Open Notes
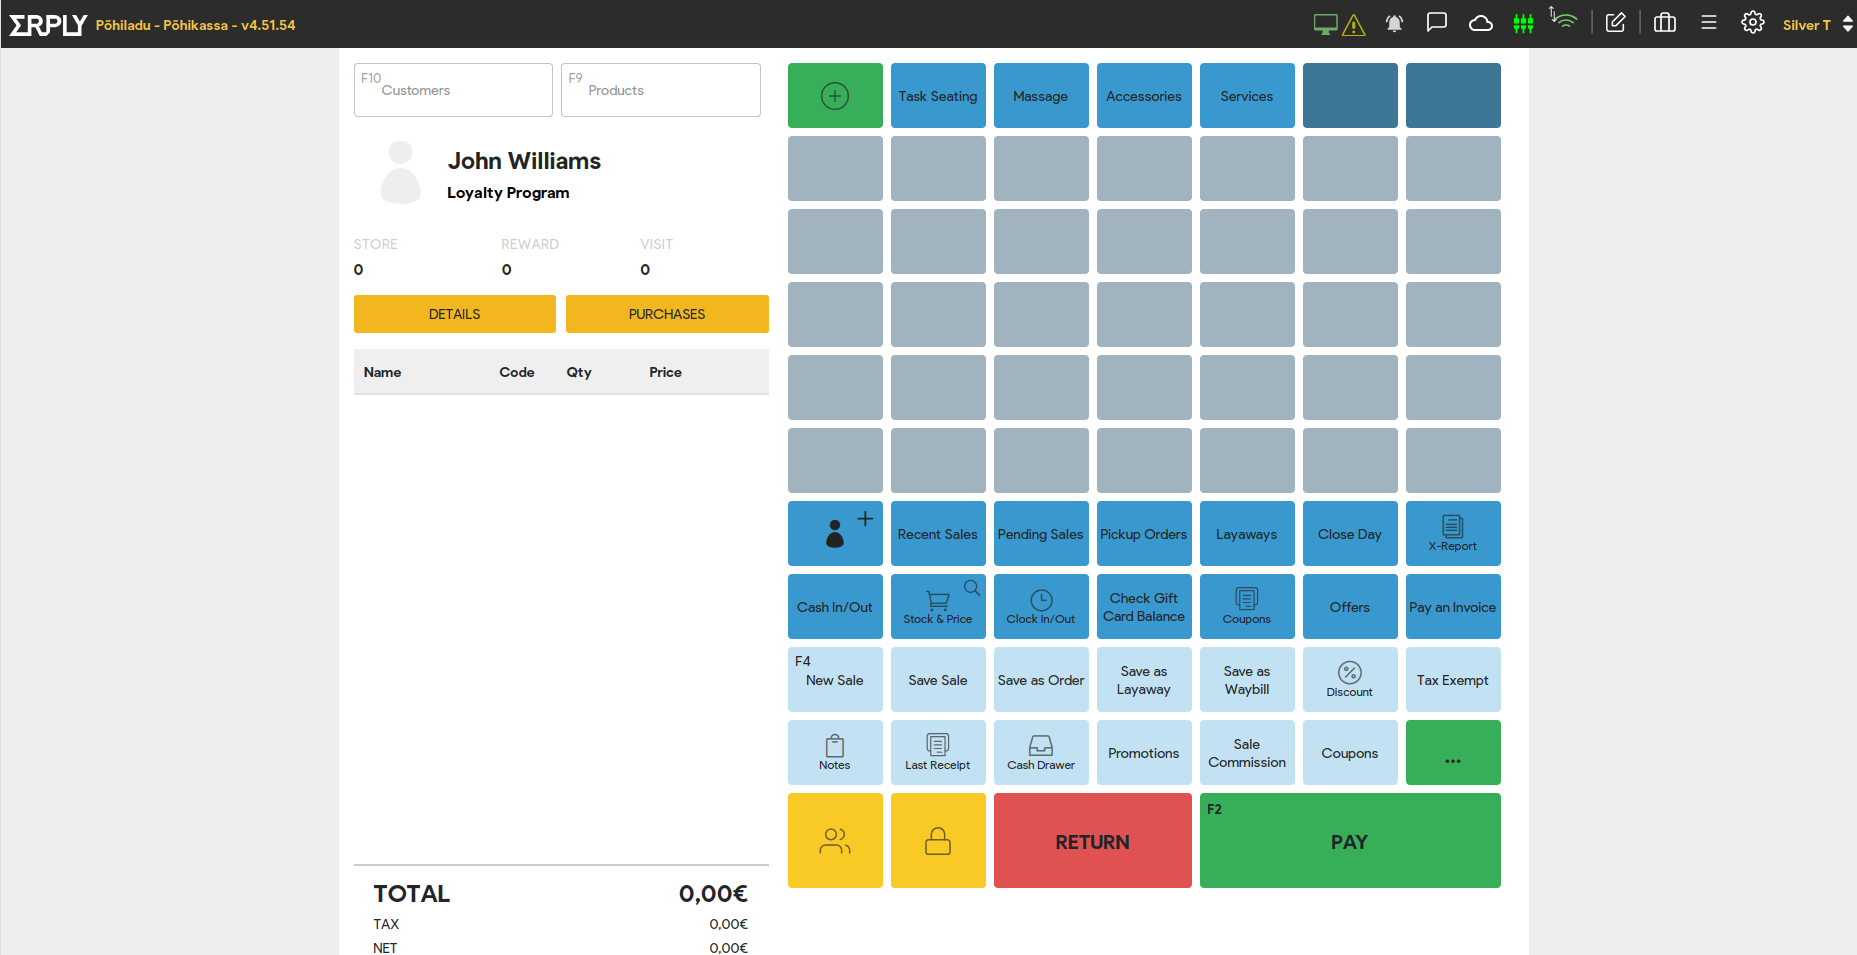This screenshot has height=955, width=1857. (835, 753)
